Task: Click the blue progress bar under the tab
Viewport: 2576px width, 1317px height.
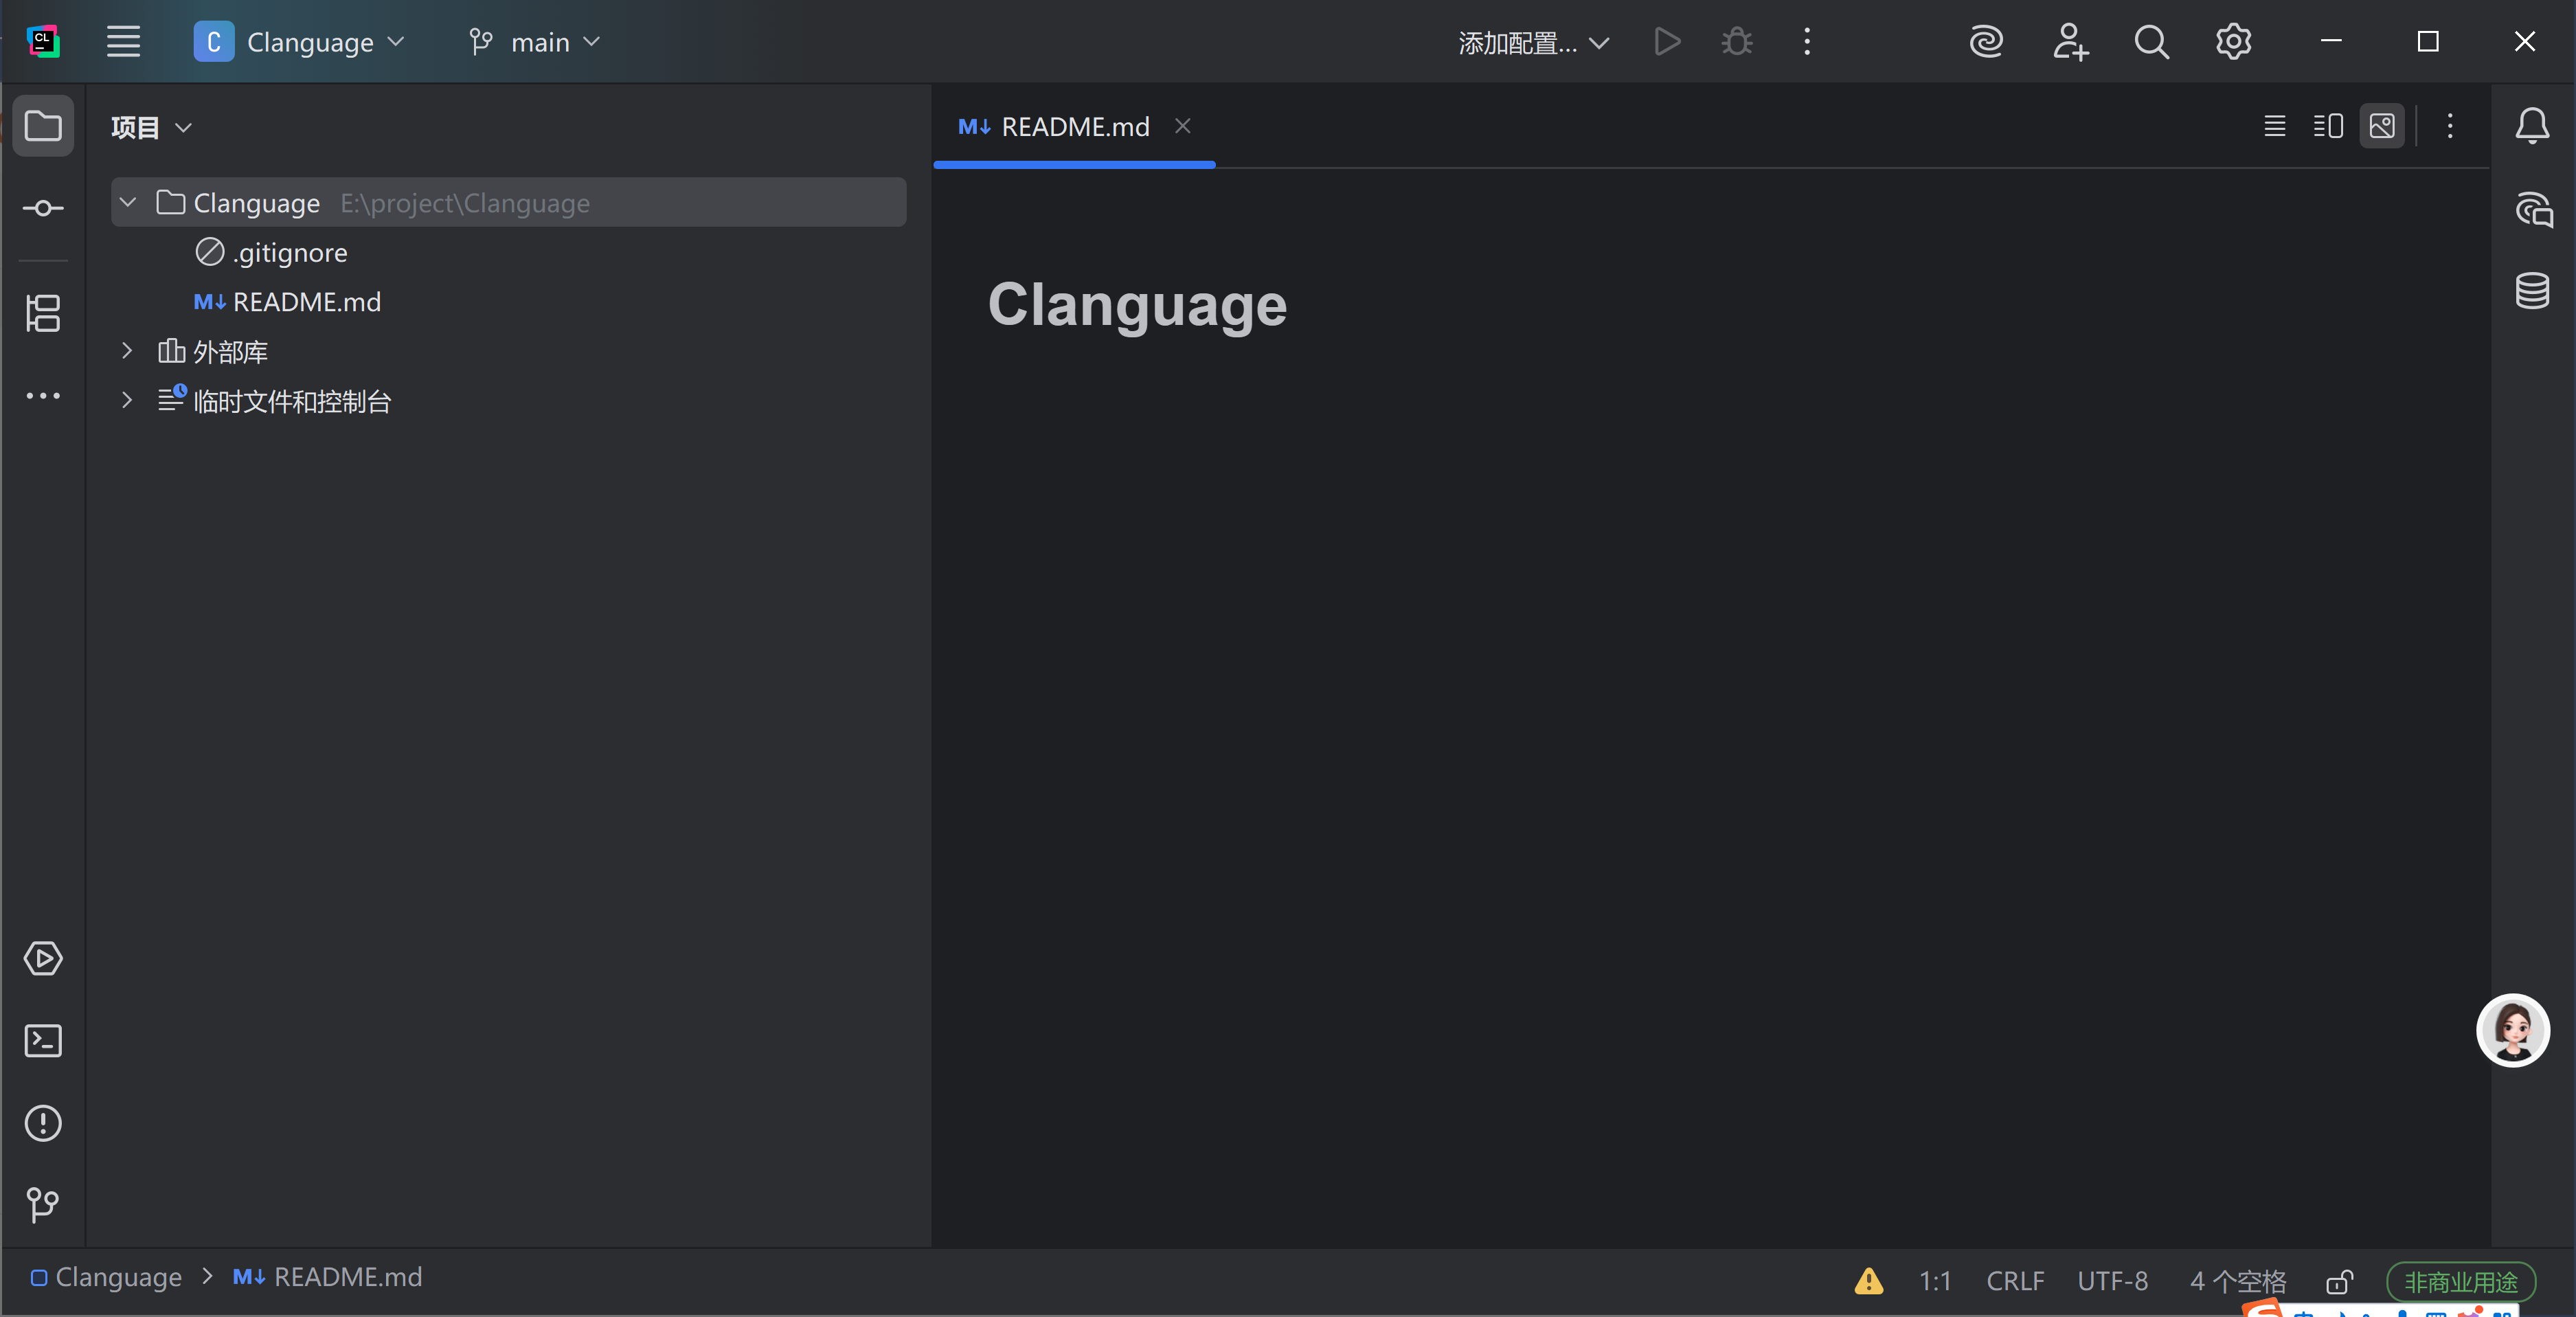Action: click(x=1074, y=165)
